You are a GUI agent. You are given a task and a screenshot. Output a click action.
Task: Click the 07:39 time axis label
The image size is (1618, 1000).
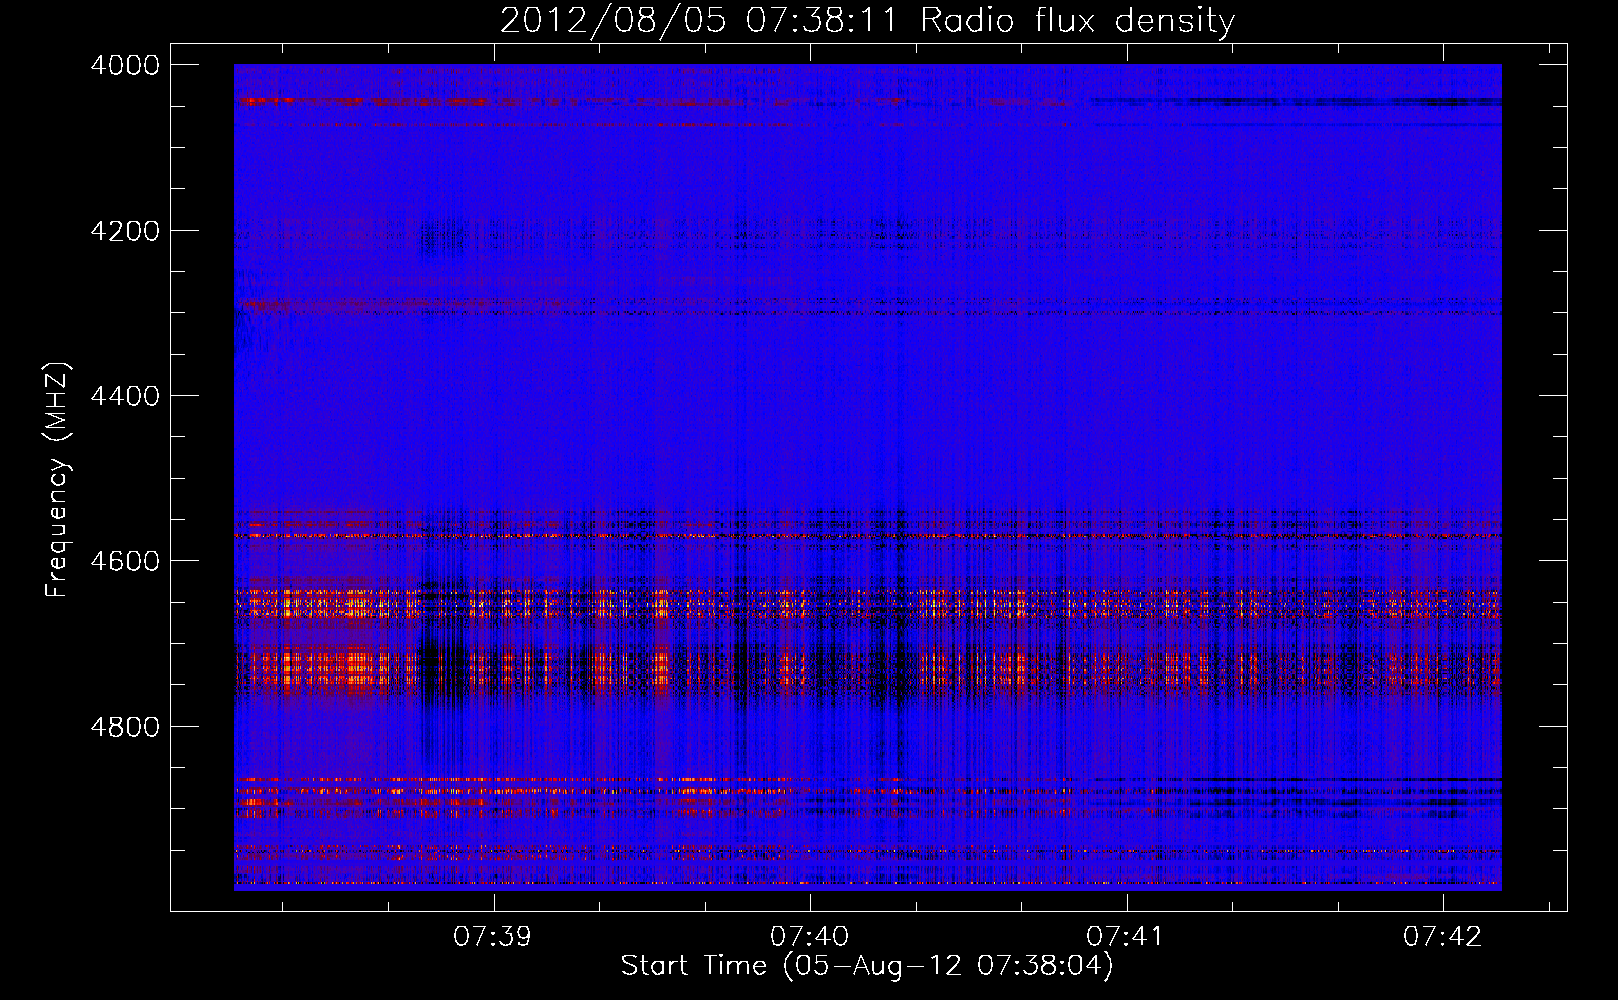click(492, 936)
